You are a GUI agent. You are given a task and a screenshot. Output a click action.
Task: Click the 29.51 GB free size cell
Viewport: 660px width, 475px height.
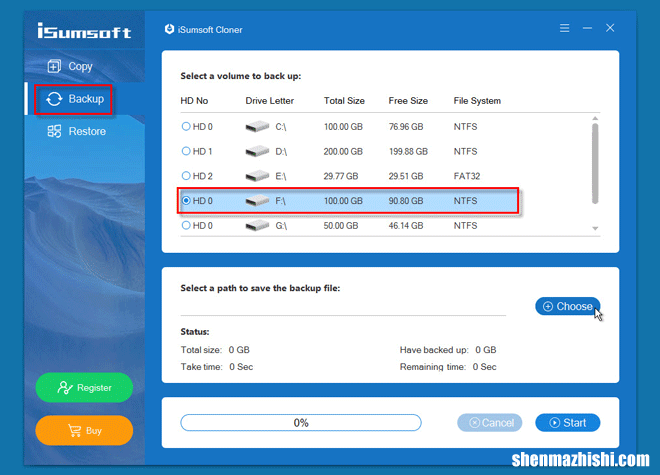coord(406,176)
